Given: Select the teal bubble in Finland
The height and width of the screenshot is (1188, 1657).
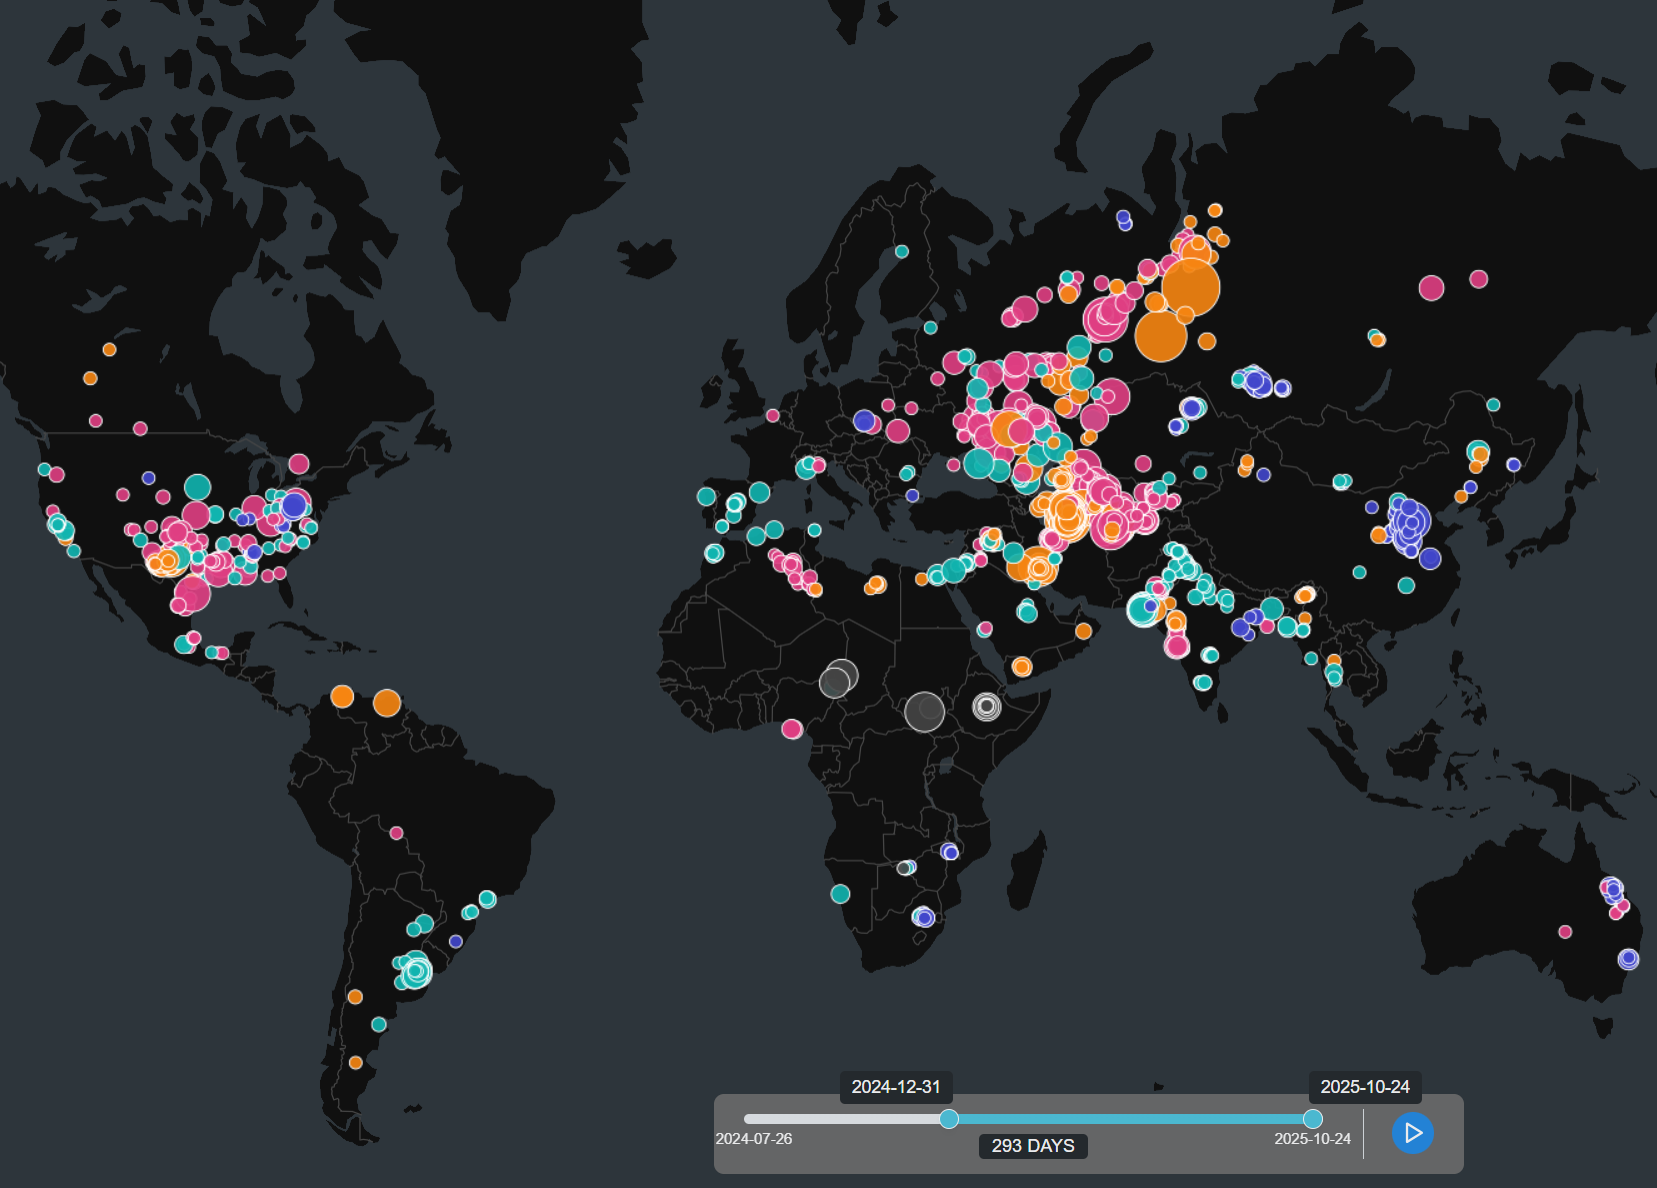Looking at the screenshot, I should click(902, 252).
